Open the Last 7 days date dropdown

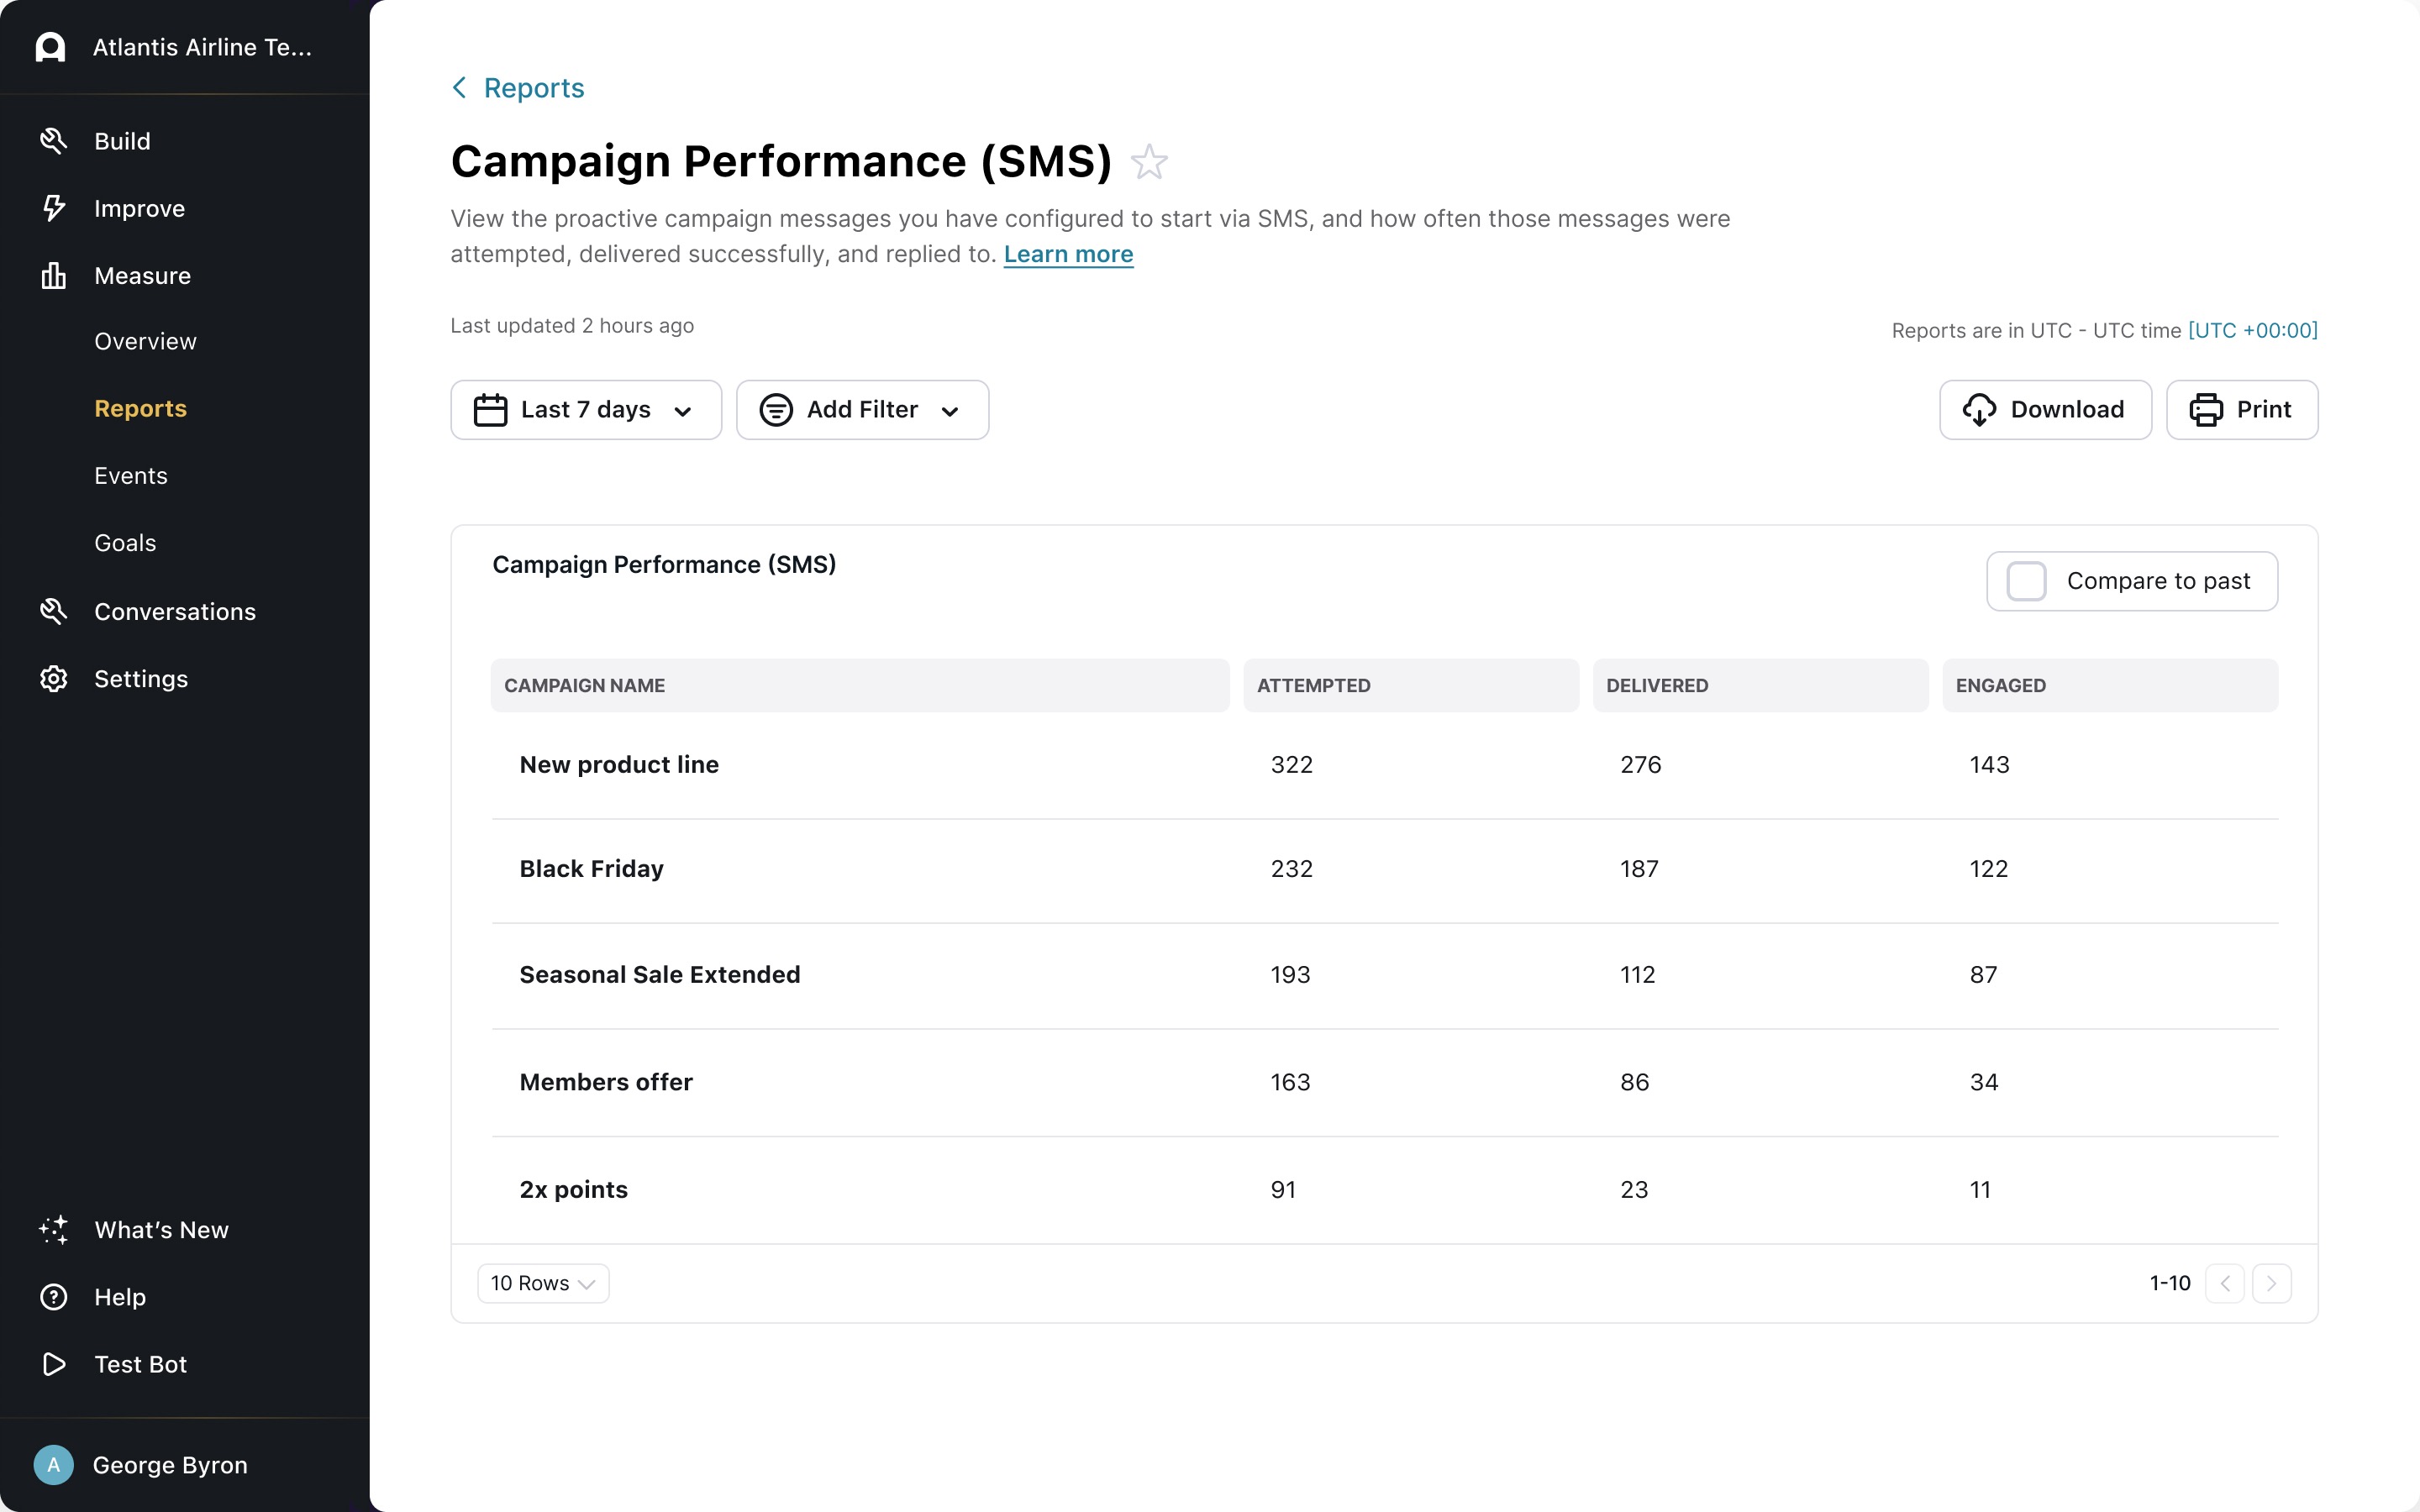coord(586,410)
